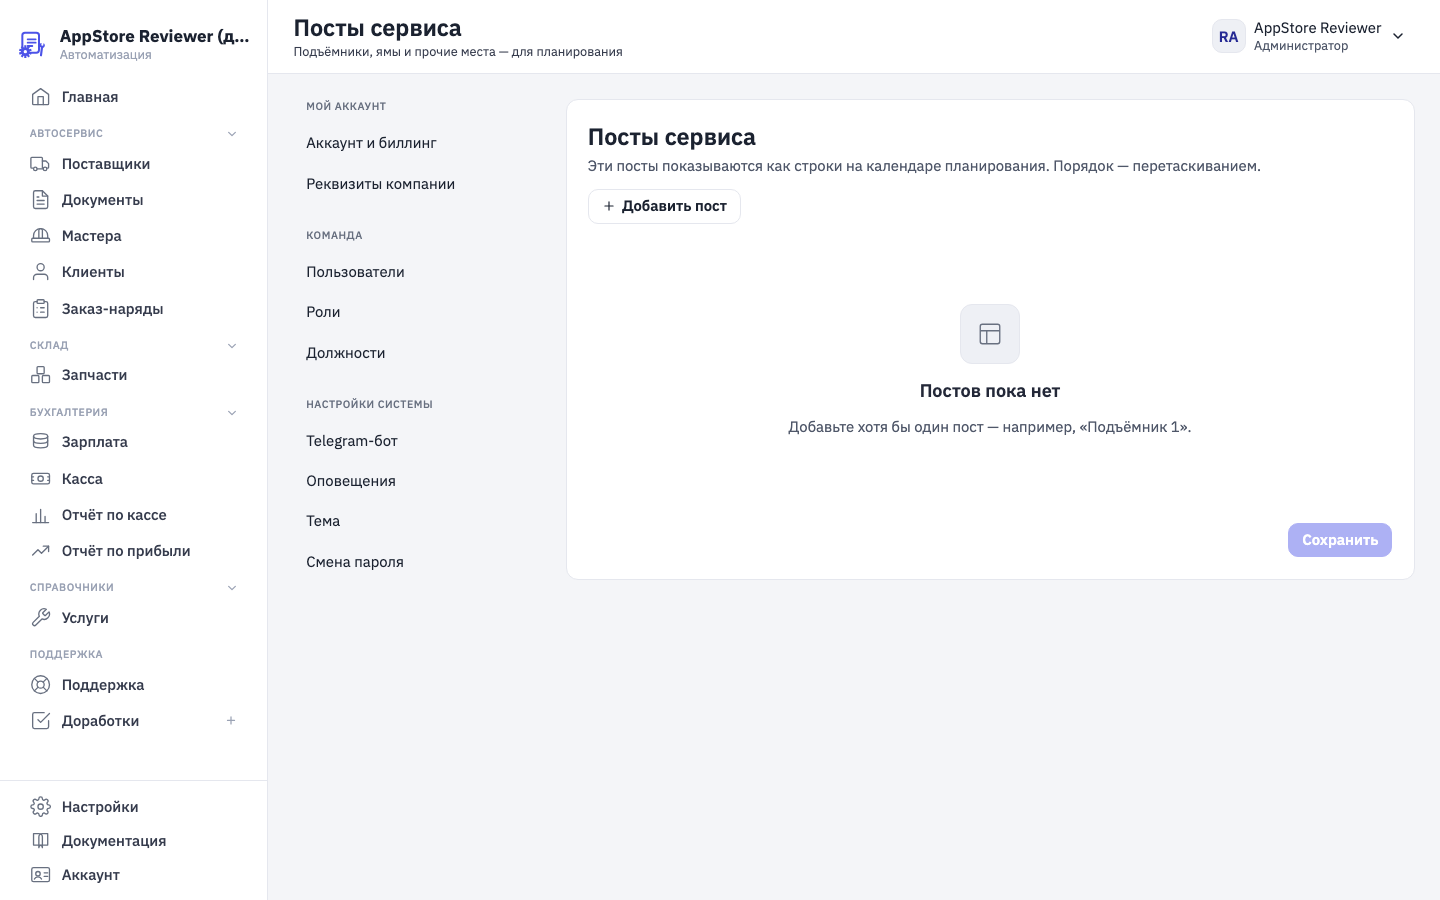Image resolution: width=1440 pixels, height=900 pixels.
Task: Click the Зарплата database icon
Action: coord(40,442)
